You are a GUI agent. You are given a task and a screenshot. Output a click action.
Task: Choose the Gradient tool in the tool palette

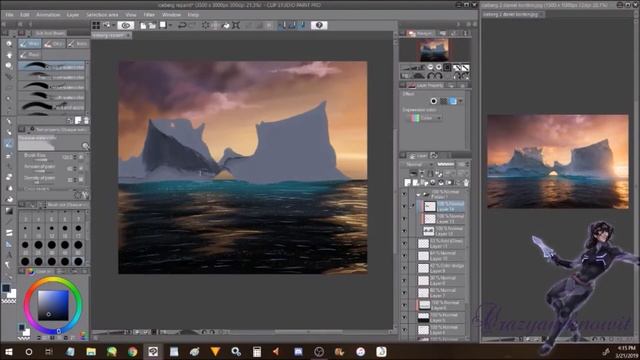9,211
